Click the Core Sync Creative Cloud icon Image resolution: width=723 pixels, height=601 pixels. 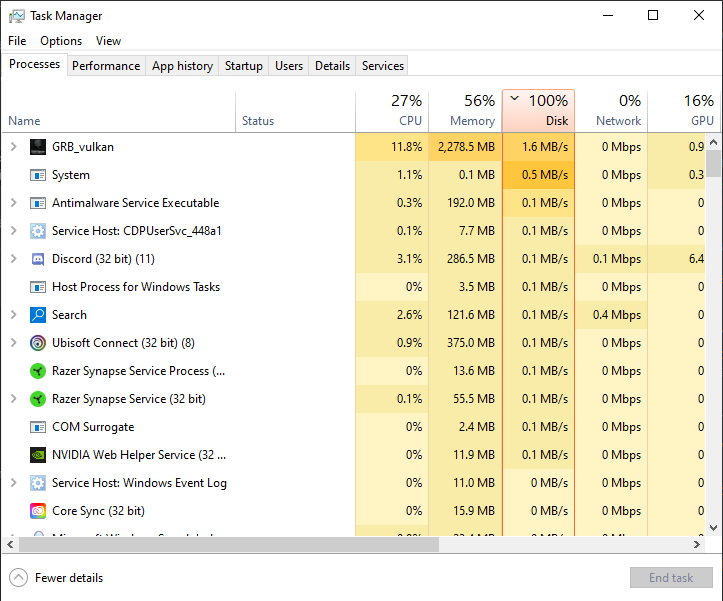38,511
